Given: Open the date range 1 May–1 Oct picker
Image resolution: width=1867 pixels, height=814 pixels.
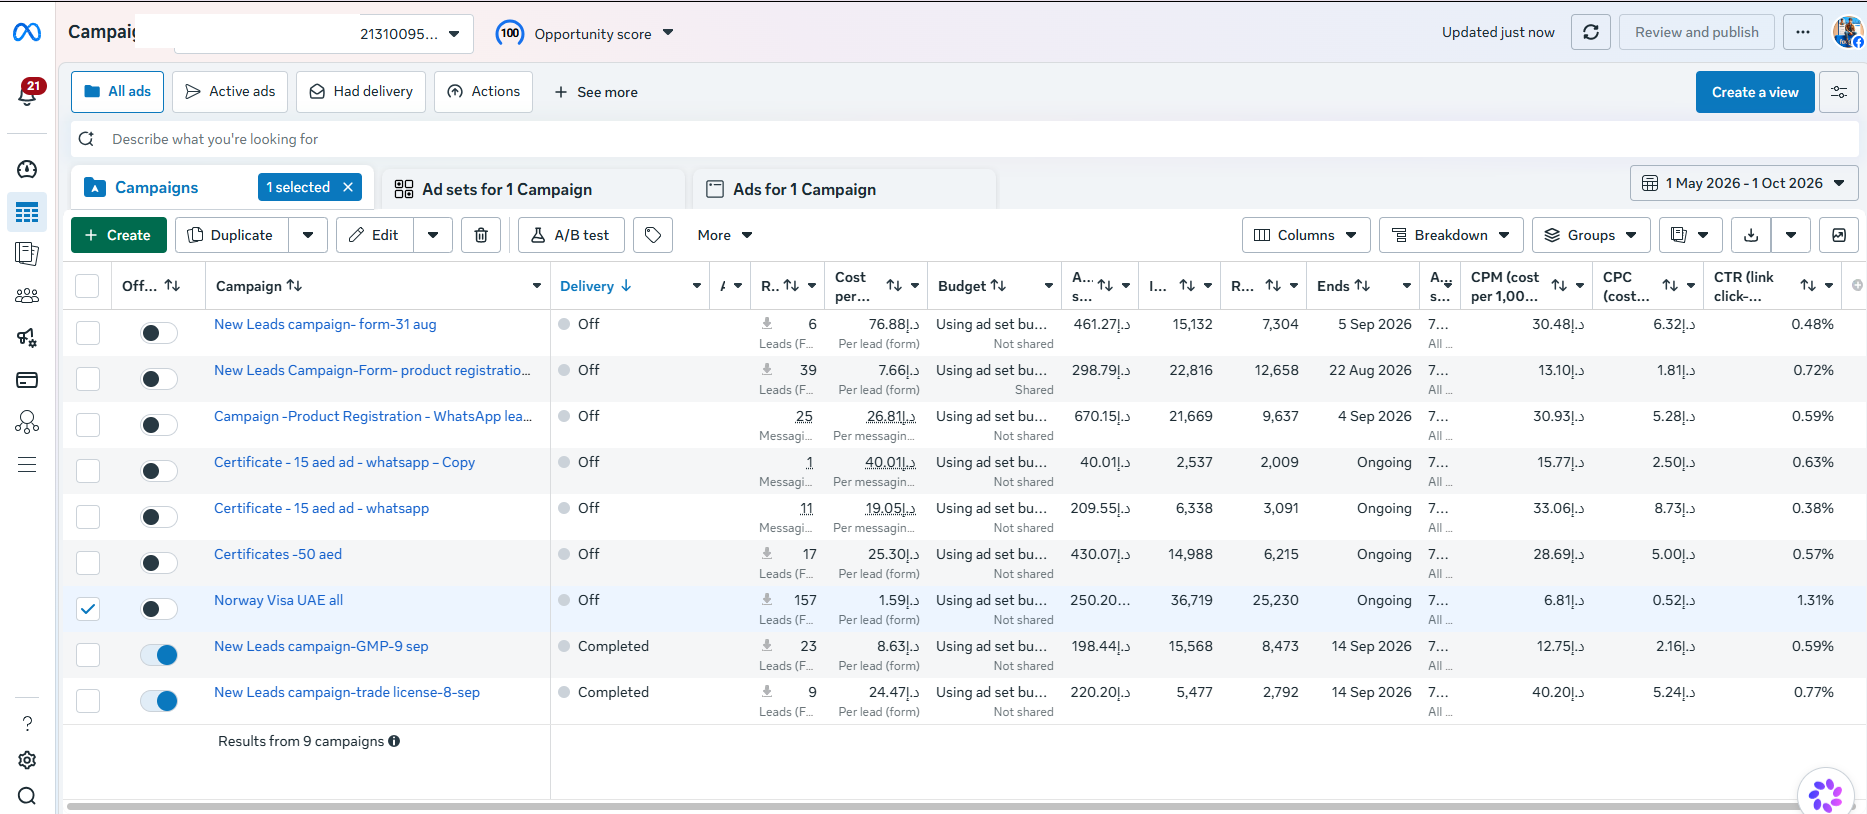Looking at the screenshot, I should pyautogui.click(x=1744, y=183).
